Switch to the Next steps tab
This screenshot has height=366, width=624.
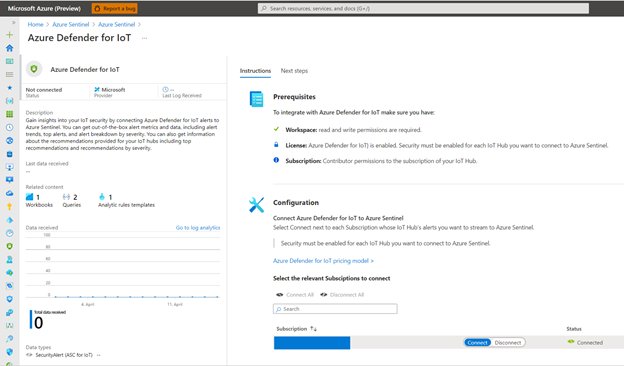pyautogui.click(x=294, y=71)
